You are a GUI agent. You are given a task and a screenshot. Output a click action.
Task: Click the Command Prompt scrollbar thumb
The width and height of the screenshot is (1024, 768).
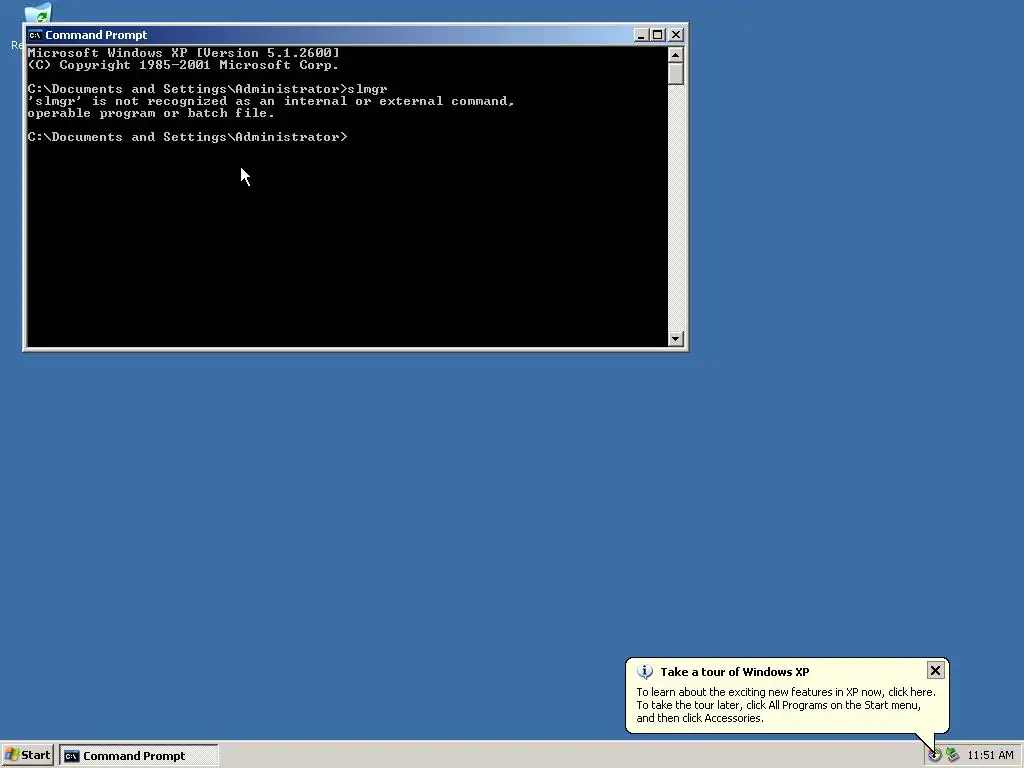[x=676, y=74]
